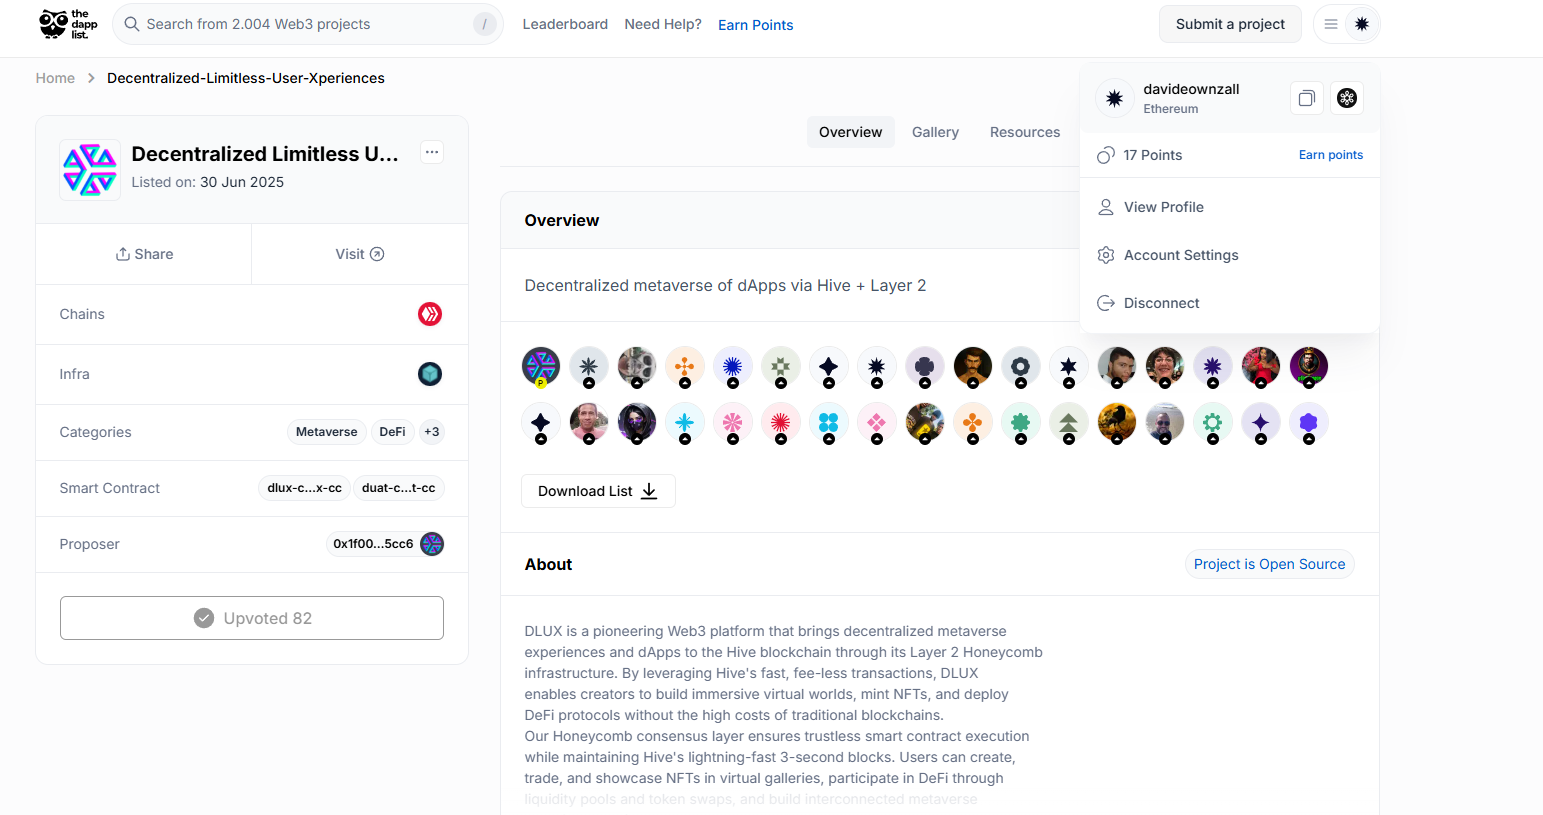This screenshot has height=815, width=1543.
Task: Open the Leaderboard page
Action: tap(565, 24)
